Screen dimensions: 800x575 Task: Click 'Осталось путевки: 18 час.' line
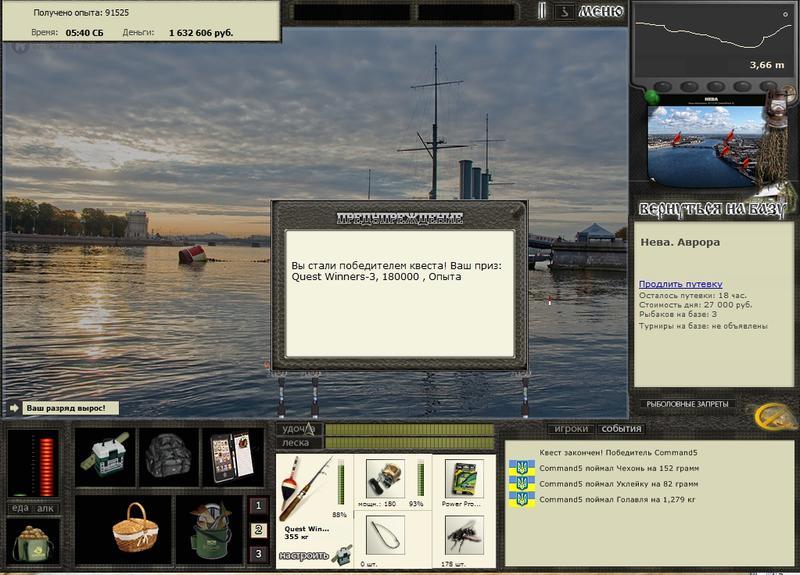(692, 295)
